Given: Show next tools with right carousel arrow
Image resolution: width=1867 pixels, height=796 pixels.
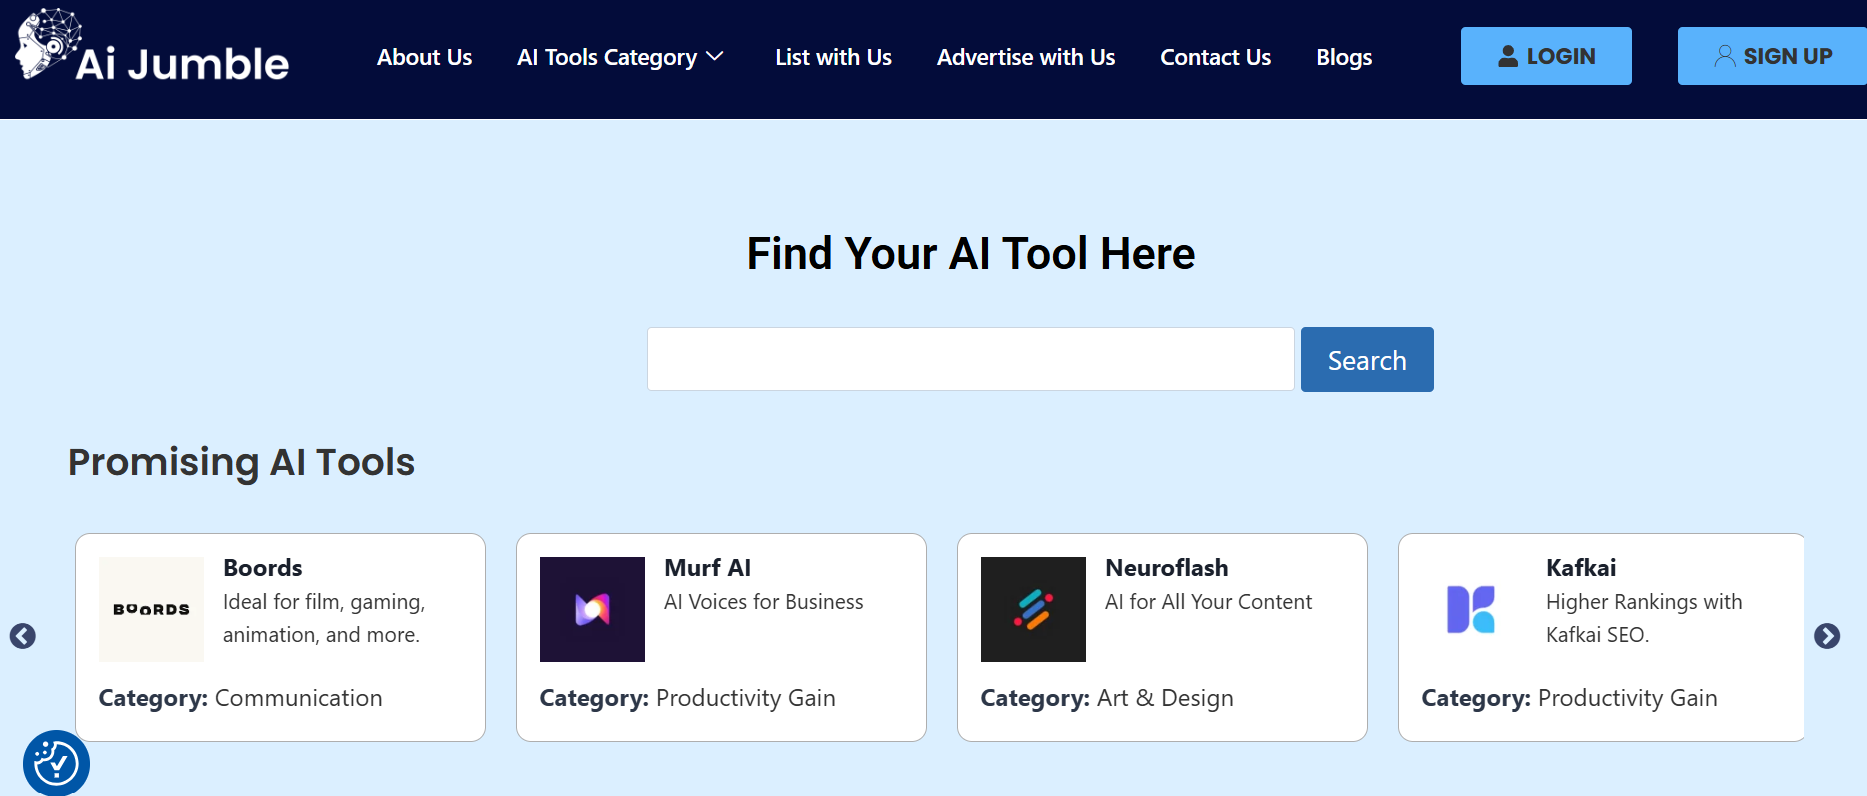Looking at the screenshot, I should click(x=1827, y=636).
